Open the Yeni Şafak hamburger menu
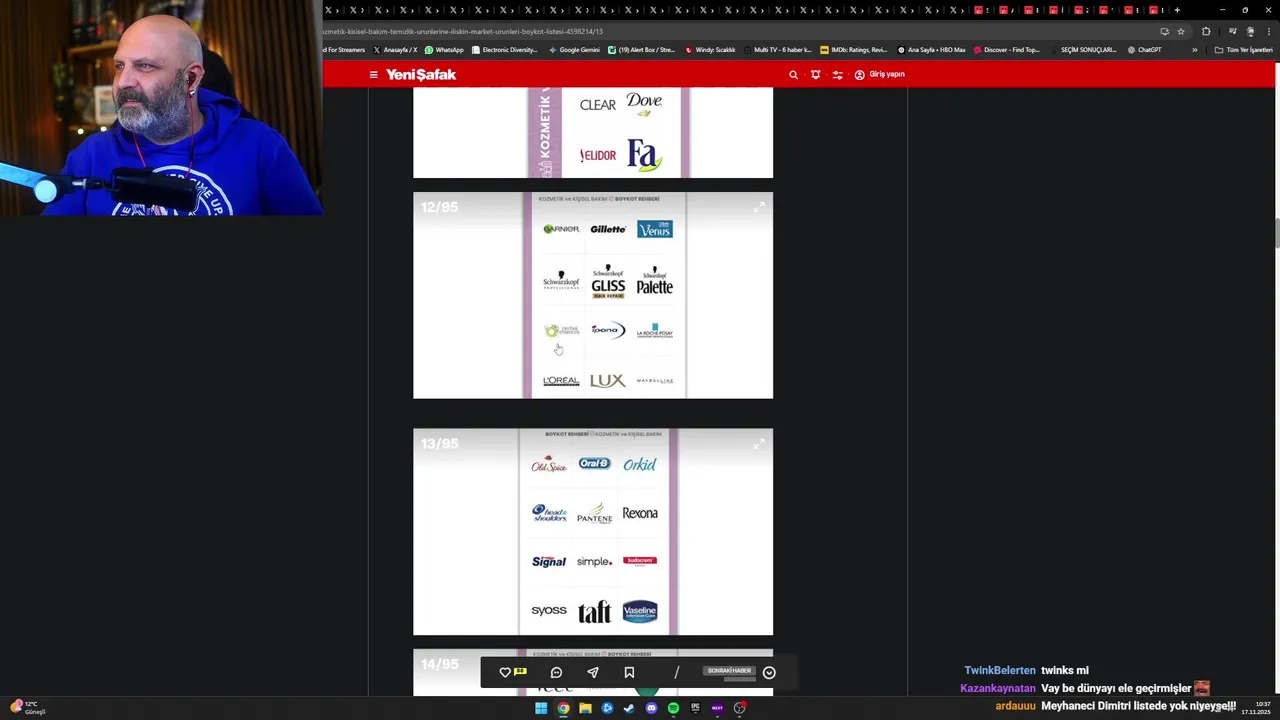This screenshot has width=1280, height=720. [373, 75]
